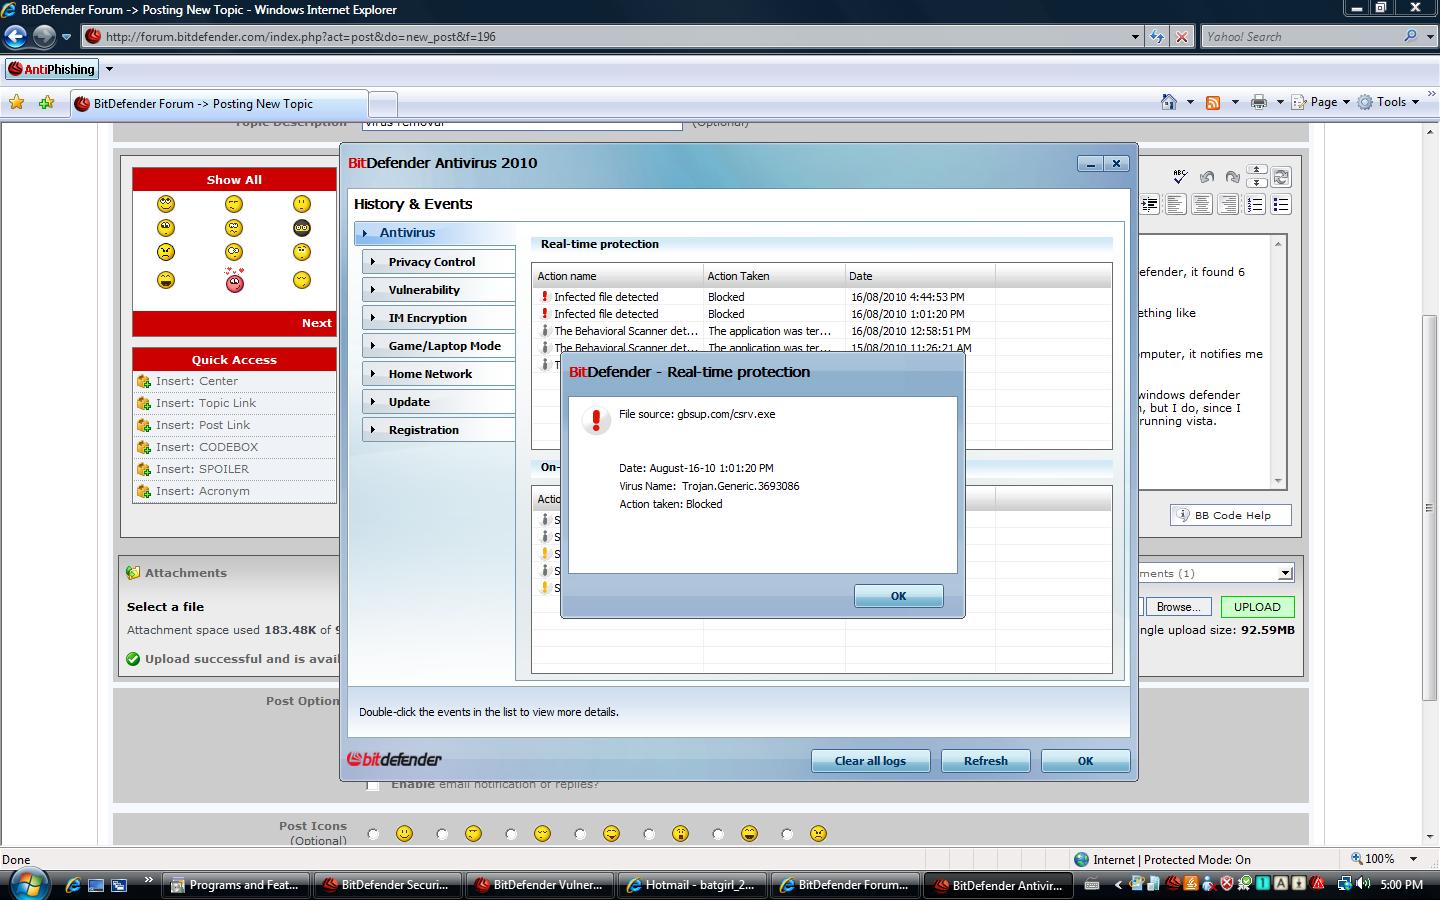Undo the last edit in the post editor
Image resolution: width=1440 pixels, height=900 pixels.
(x=1207, y=177)
